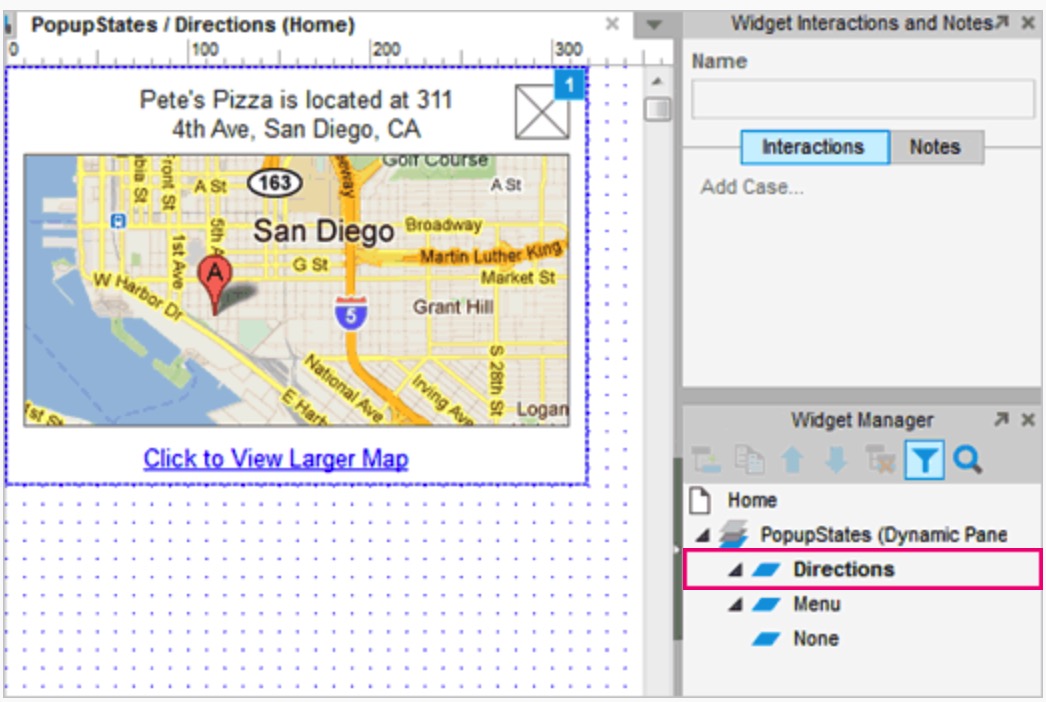Pop out the Widget Manager panel
Image resolution: width=1046 pixels, height=702 pixels.
click(1001, 419)
